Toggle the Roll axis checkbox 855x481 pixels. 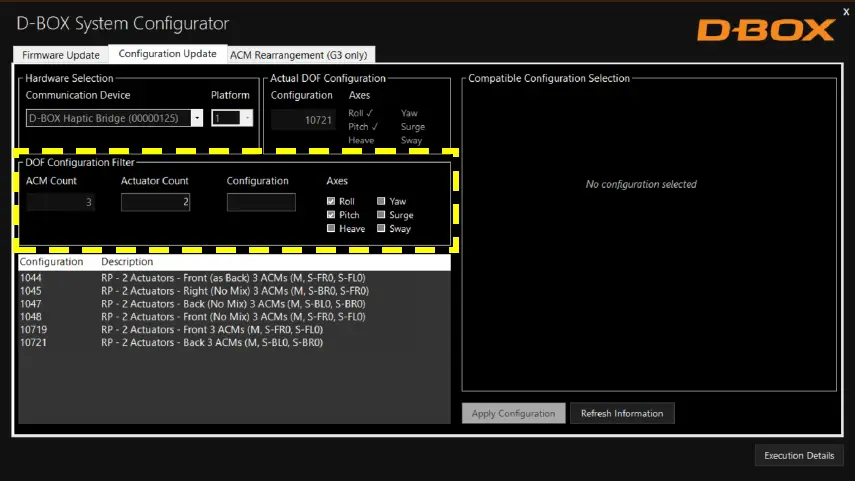pos(331,201)
